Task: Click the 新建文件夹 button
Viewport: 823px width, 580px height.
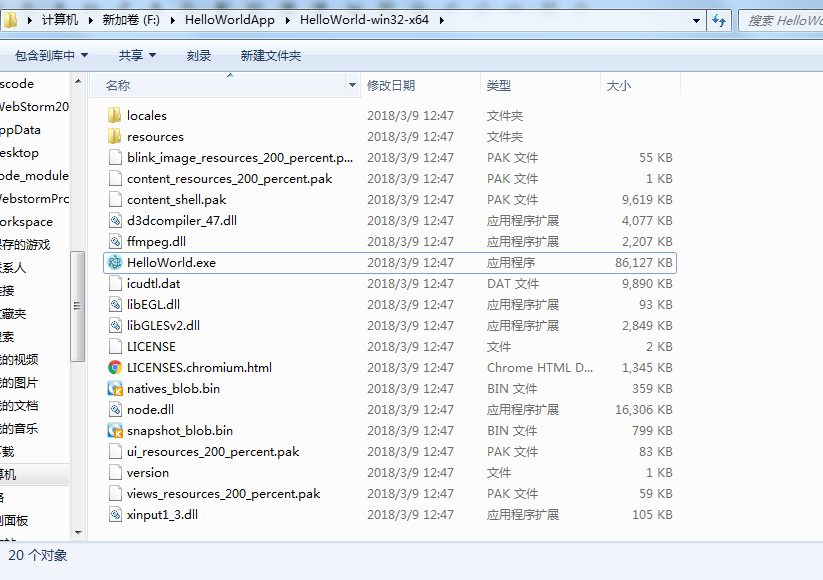Action: point(271,56)
